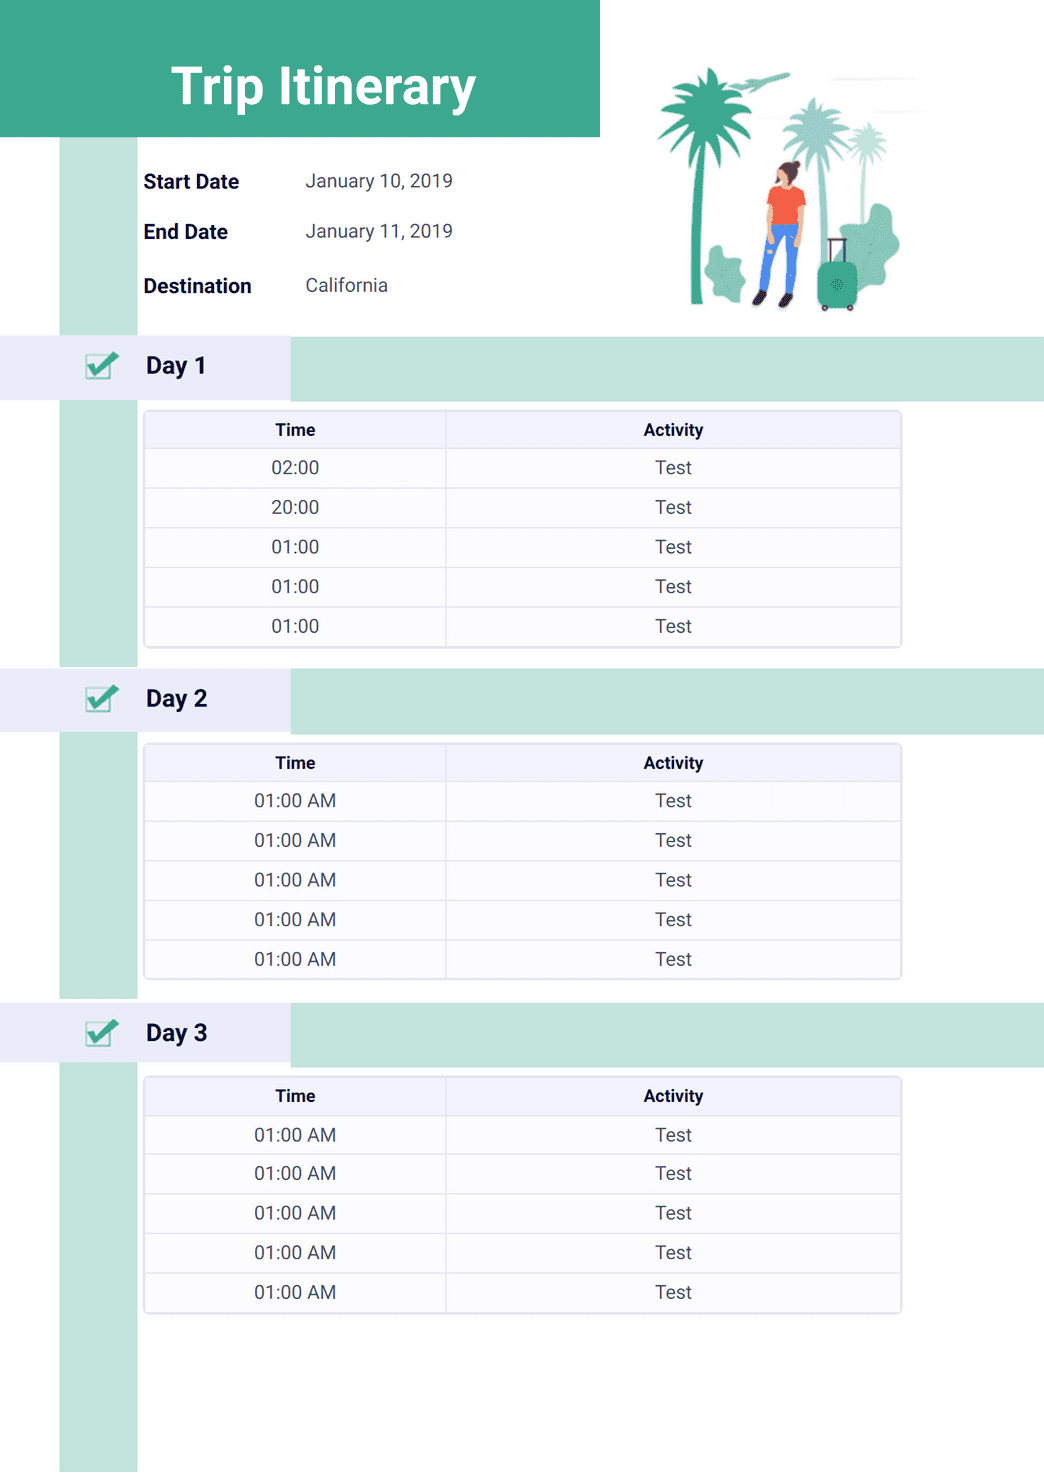
Task: Select the Test activity beside 02:00
Action: pyautogui.click(x=673, y=468)
